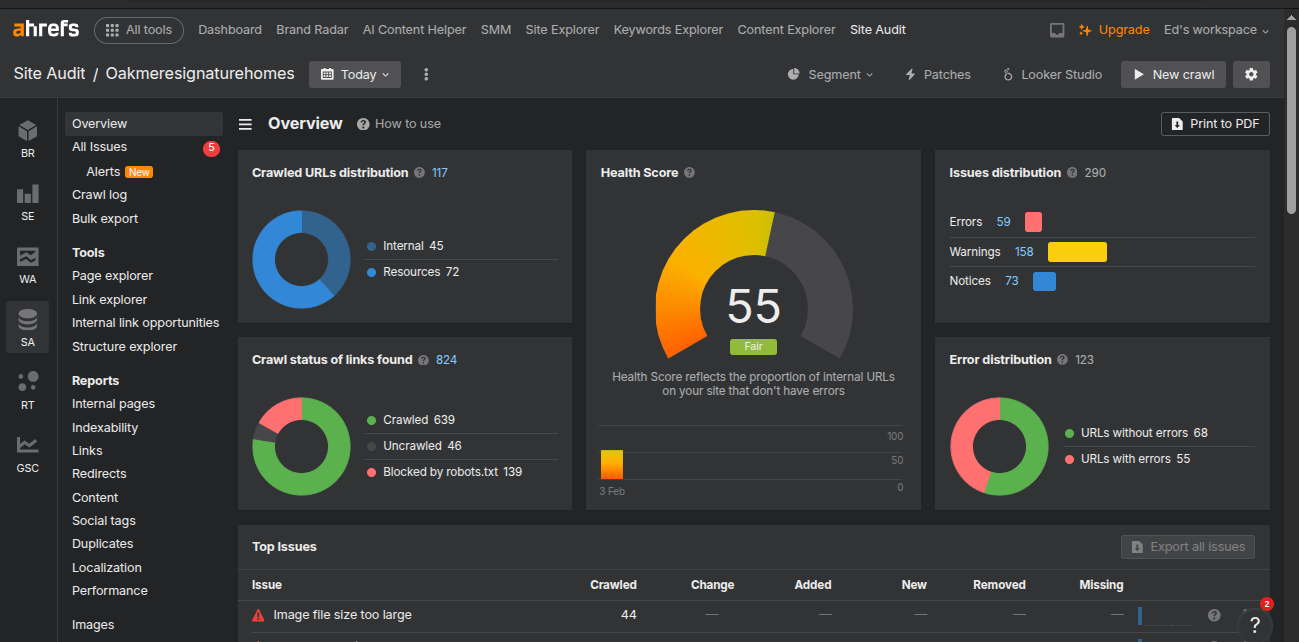
Task: Open the Segment dropdown
Action: (x=830, y=74)
